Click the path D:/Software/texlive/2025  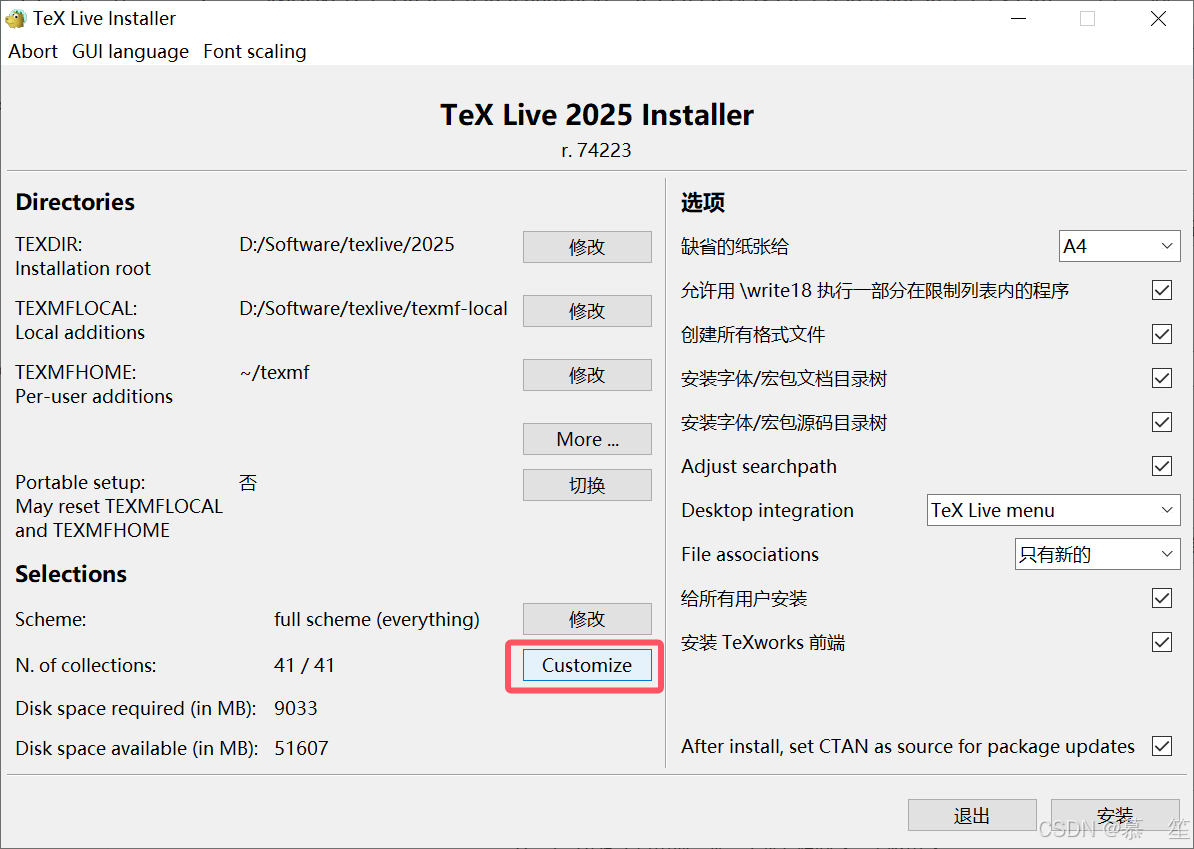pyautogui.click(x=346, y=244)
